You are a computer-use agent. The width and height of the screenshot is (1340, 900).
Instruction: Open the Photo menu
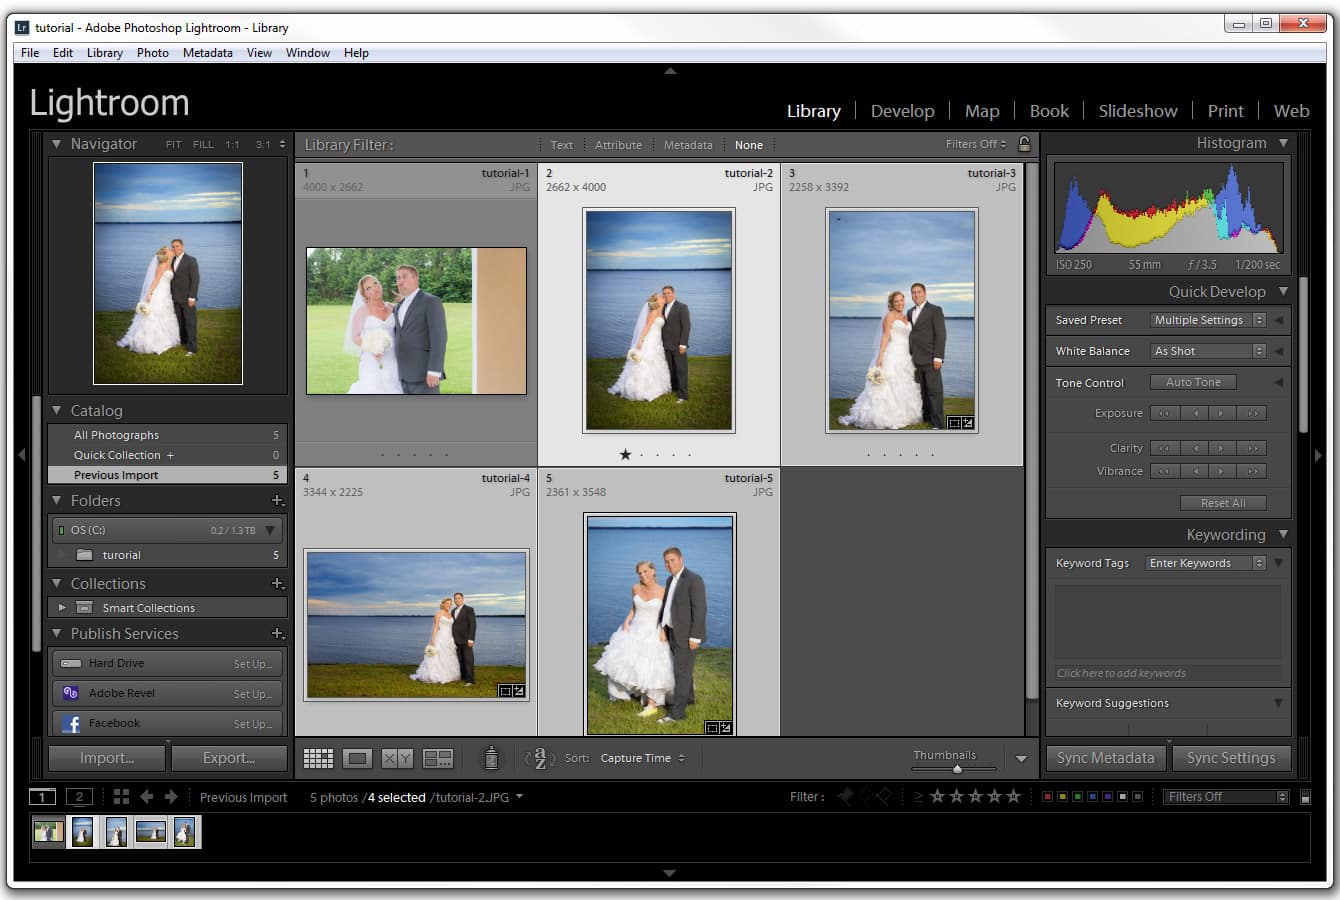tap(152, 52)
